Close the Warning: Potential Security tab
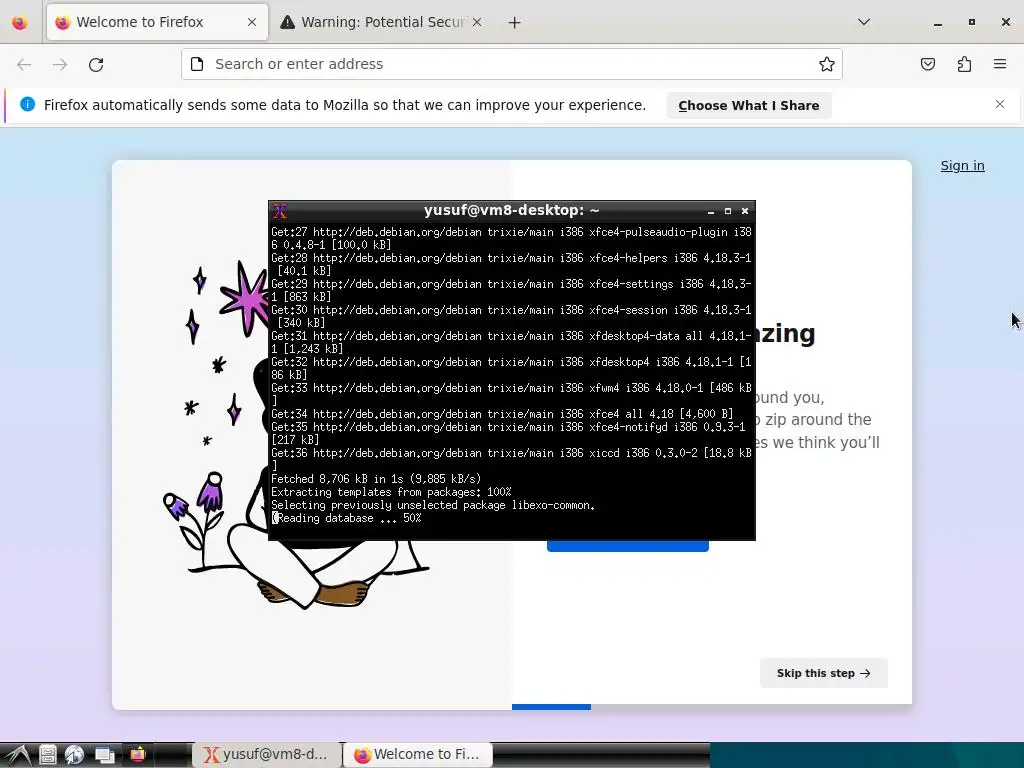1024x768 pixels. pyautogui.click(x=477, y=22)
